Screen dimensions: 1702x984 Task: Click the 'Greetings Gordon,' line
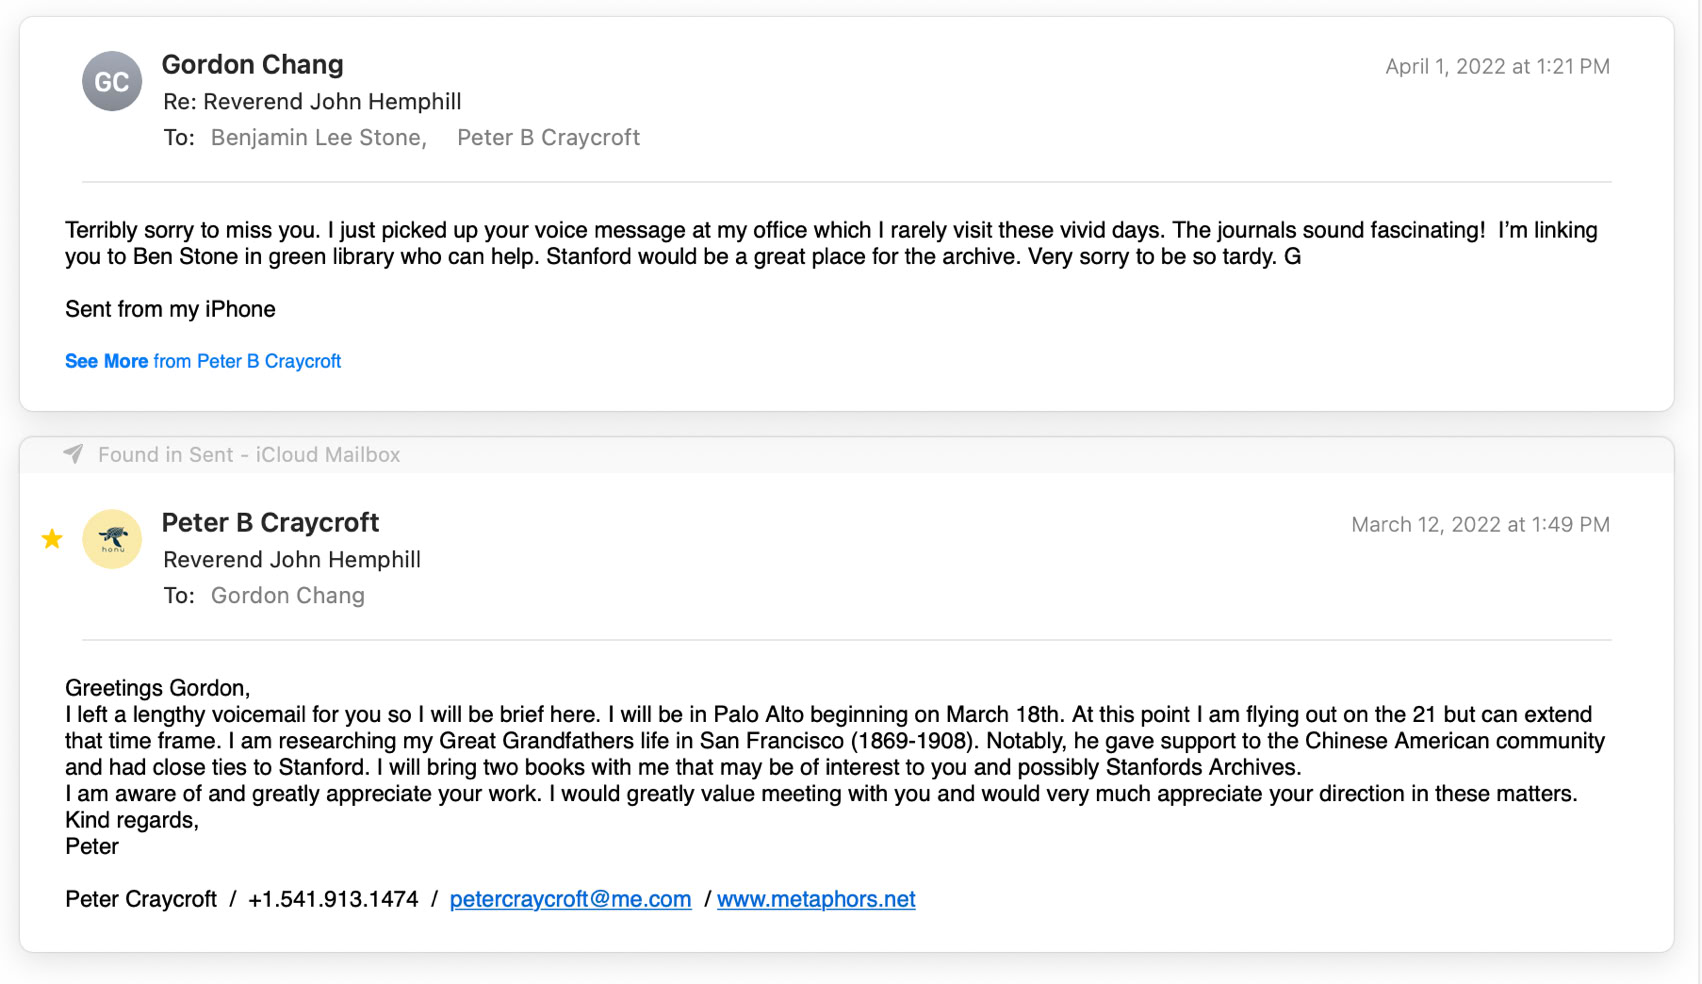[157, 688]
